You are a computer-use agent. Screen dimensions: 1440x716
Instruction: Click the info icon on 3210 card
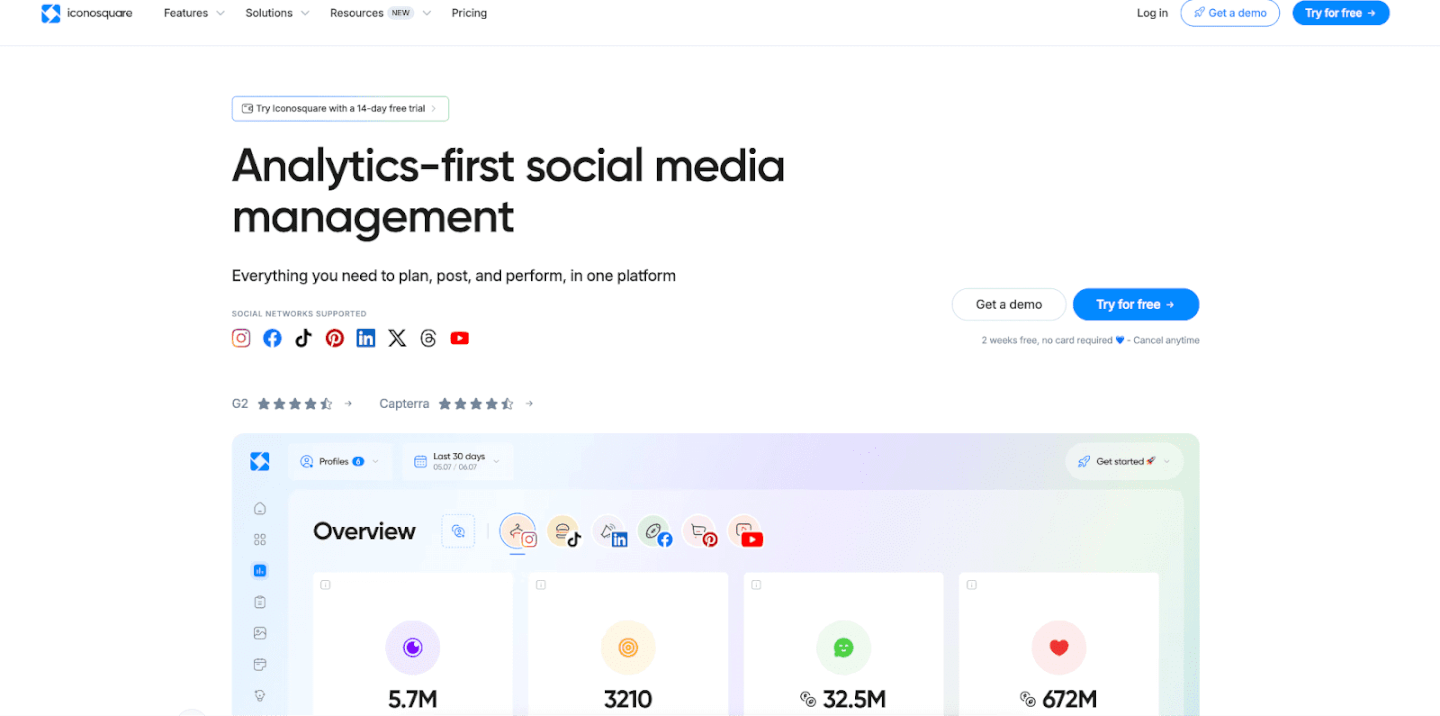(x=541, y=585)
